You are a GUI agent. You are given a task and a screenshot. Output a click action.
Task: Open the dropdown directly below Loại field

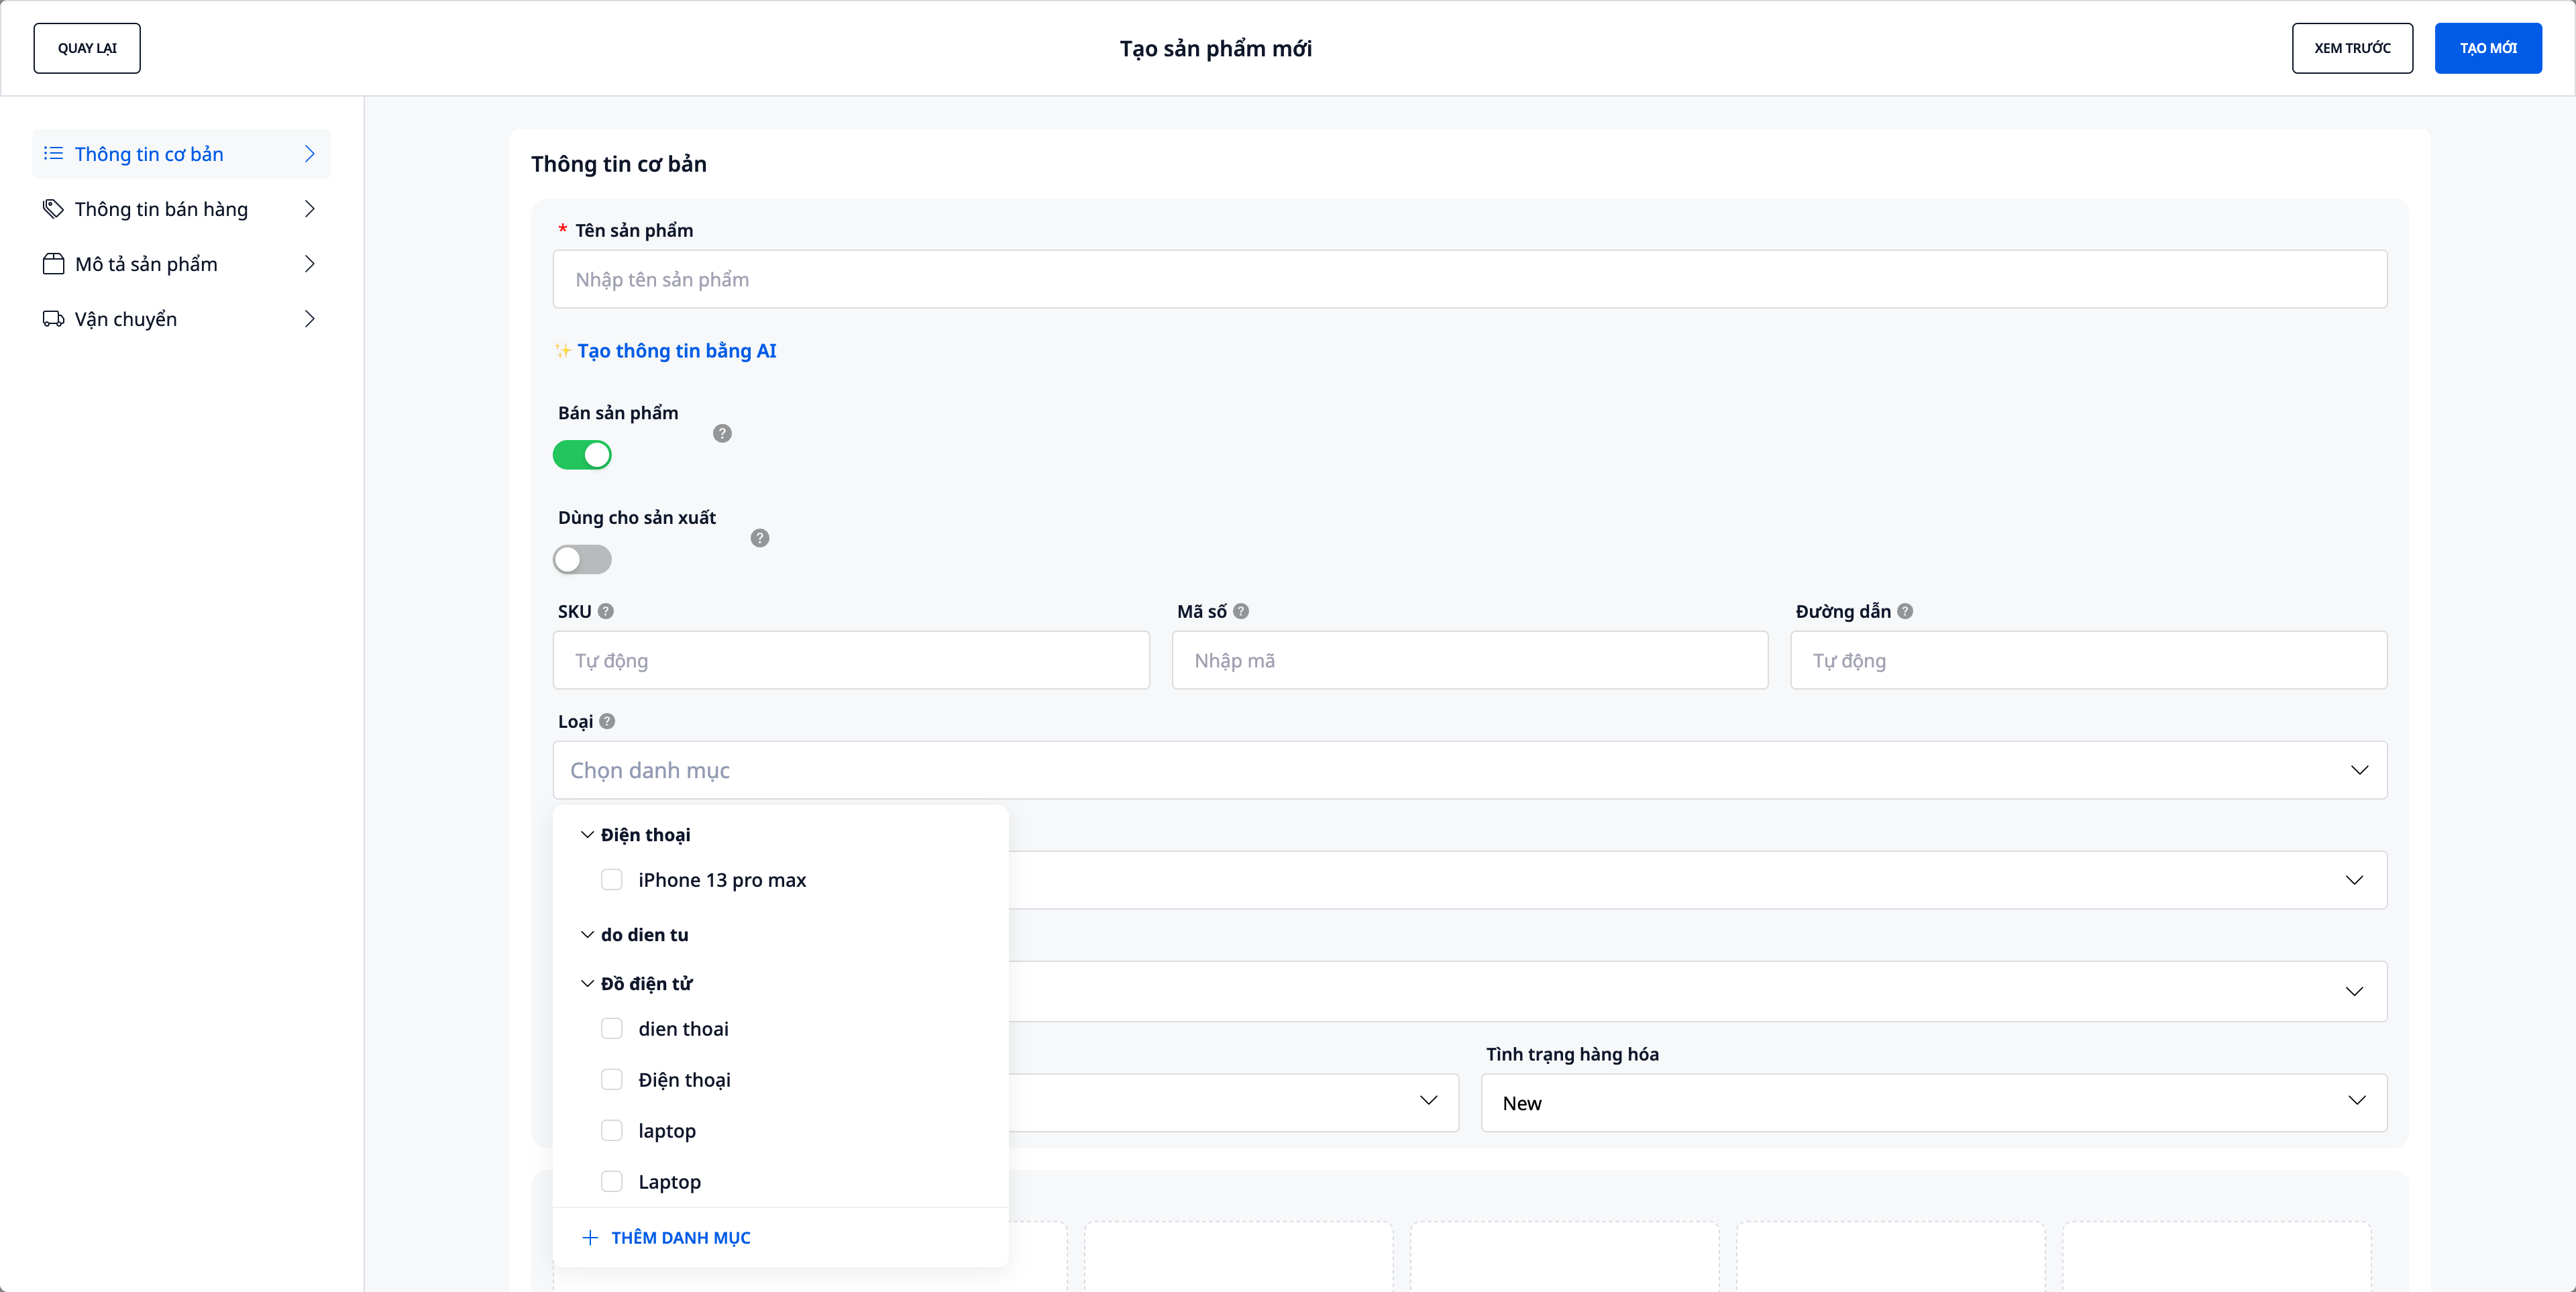(x=1698, y=880)
